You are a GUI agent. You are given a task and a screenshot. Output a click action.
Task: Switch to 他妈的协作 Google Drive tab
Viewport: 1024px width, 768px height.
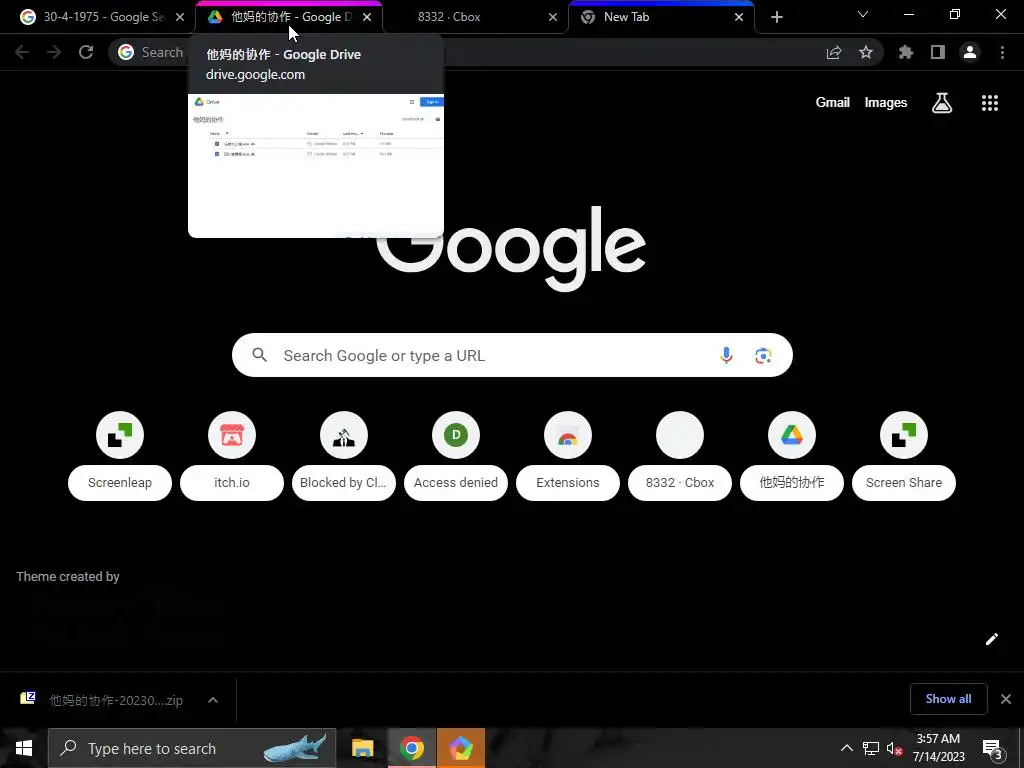point(281,17)
